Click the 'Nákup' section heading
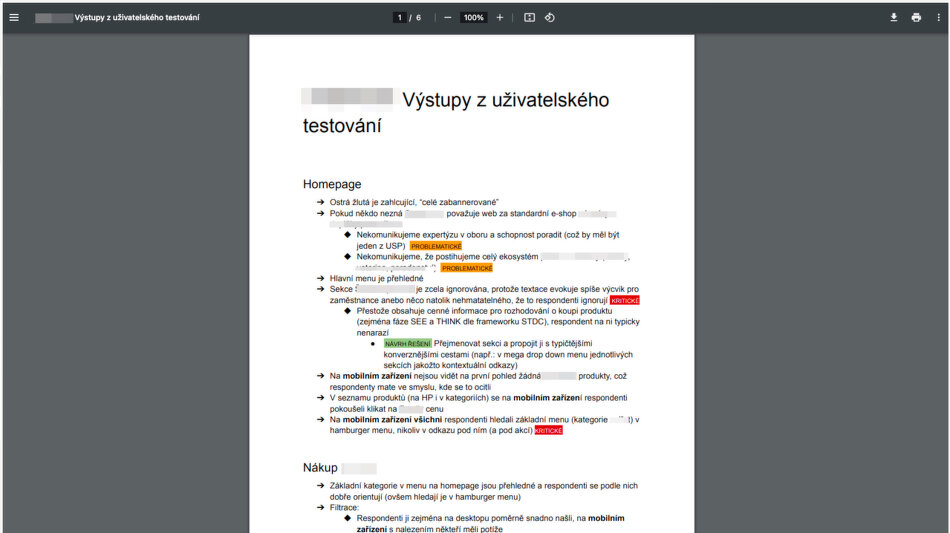The width and height of the screenshot is (950, 533). point(320,468)
